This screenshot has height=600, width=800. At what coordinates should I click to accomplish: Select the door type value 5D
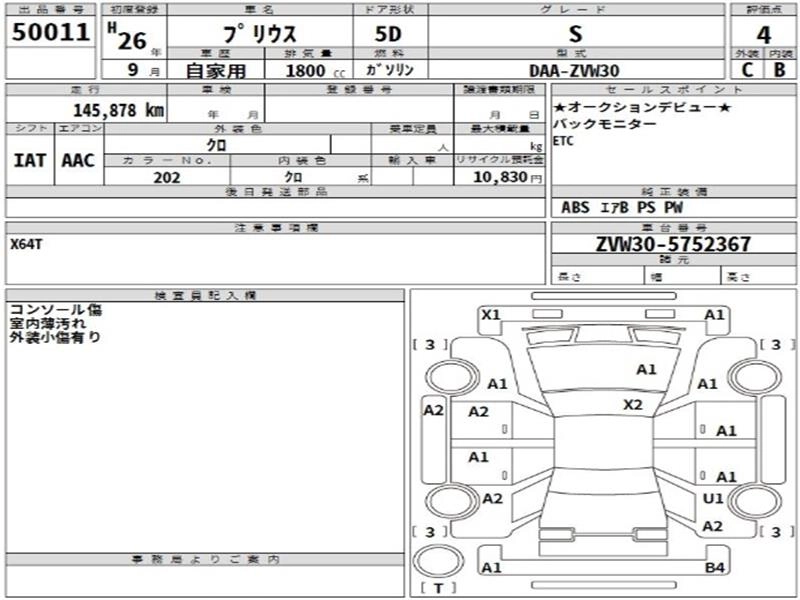click(x=388, y=34)
